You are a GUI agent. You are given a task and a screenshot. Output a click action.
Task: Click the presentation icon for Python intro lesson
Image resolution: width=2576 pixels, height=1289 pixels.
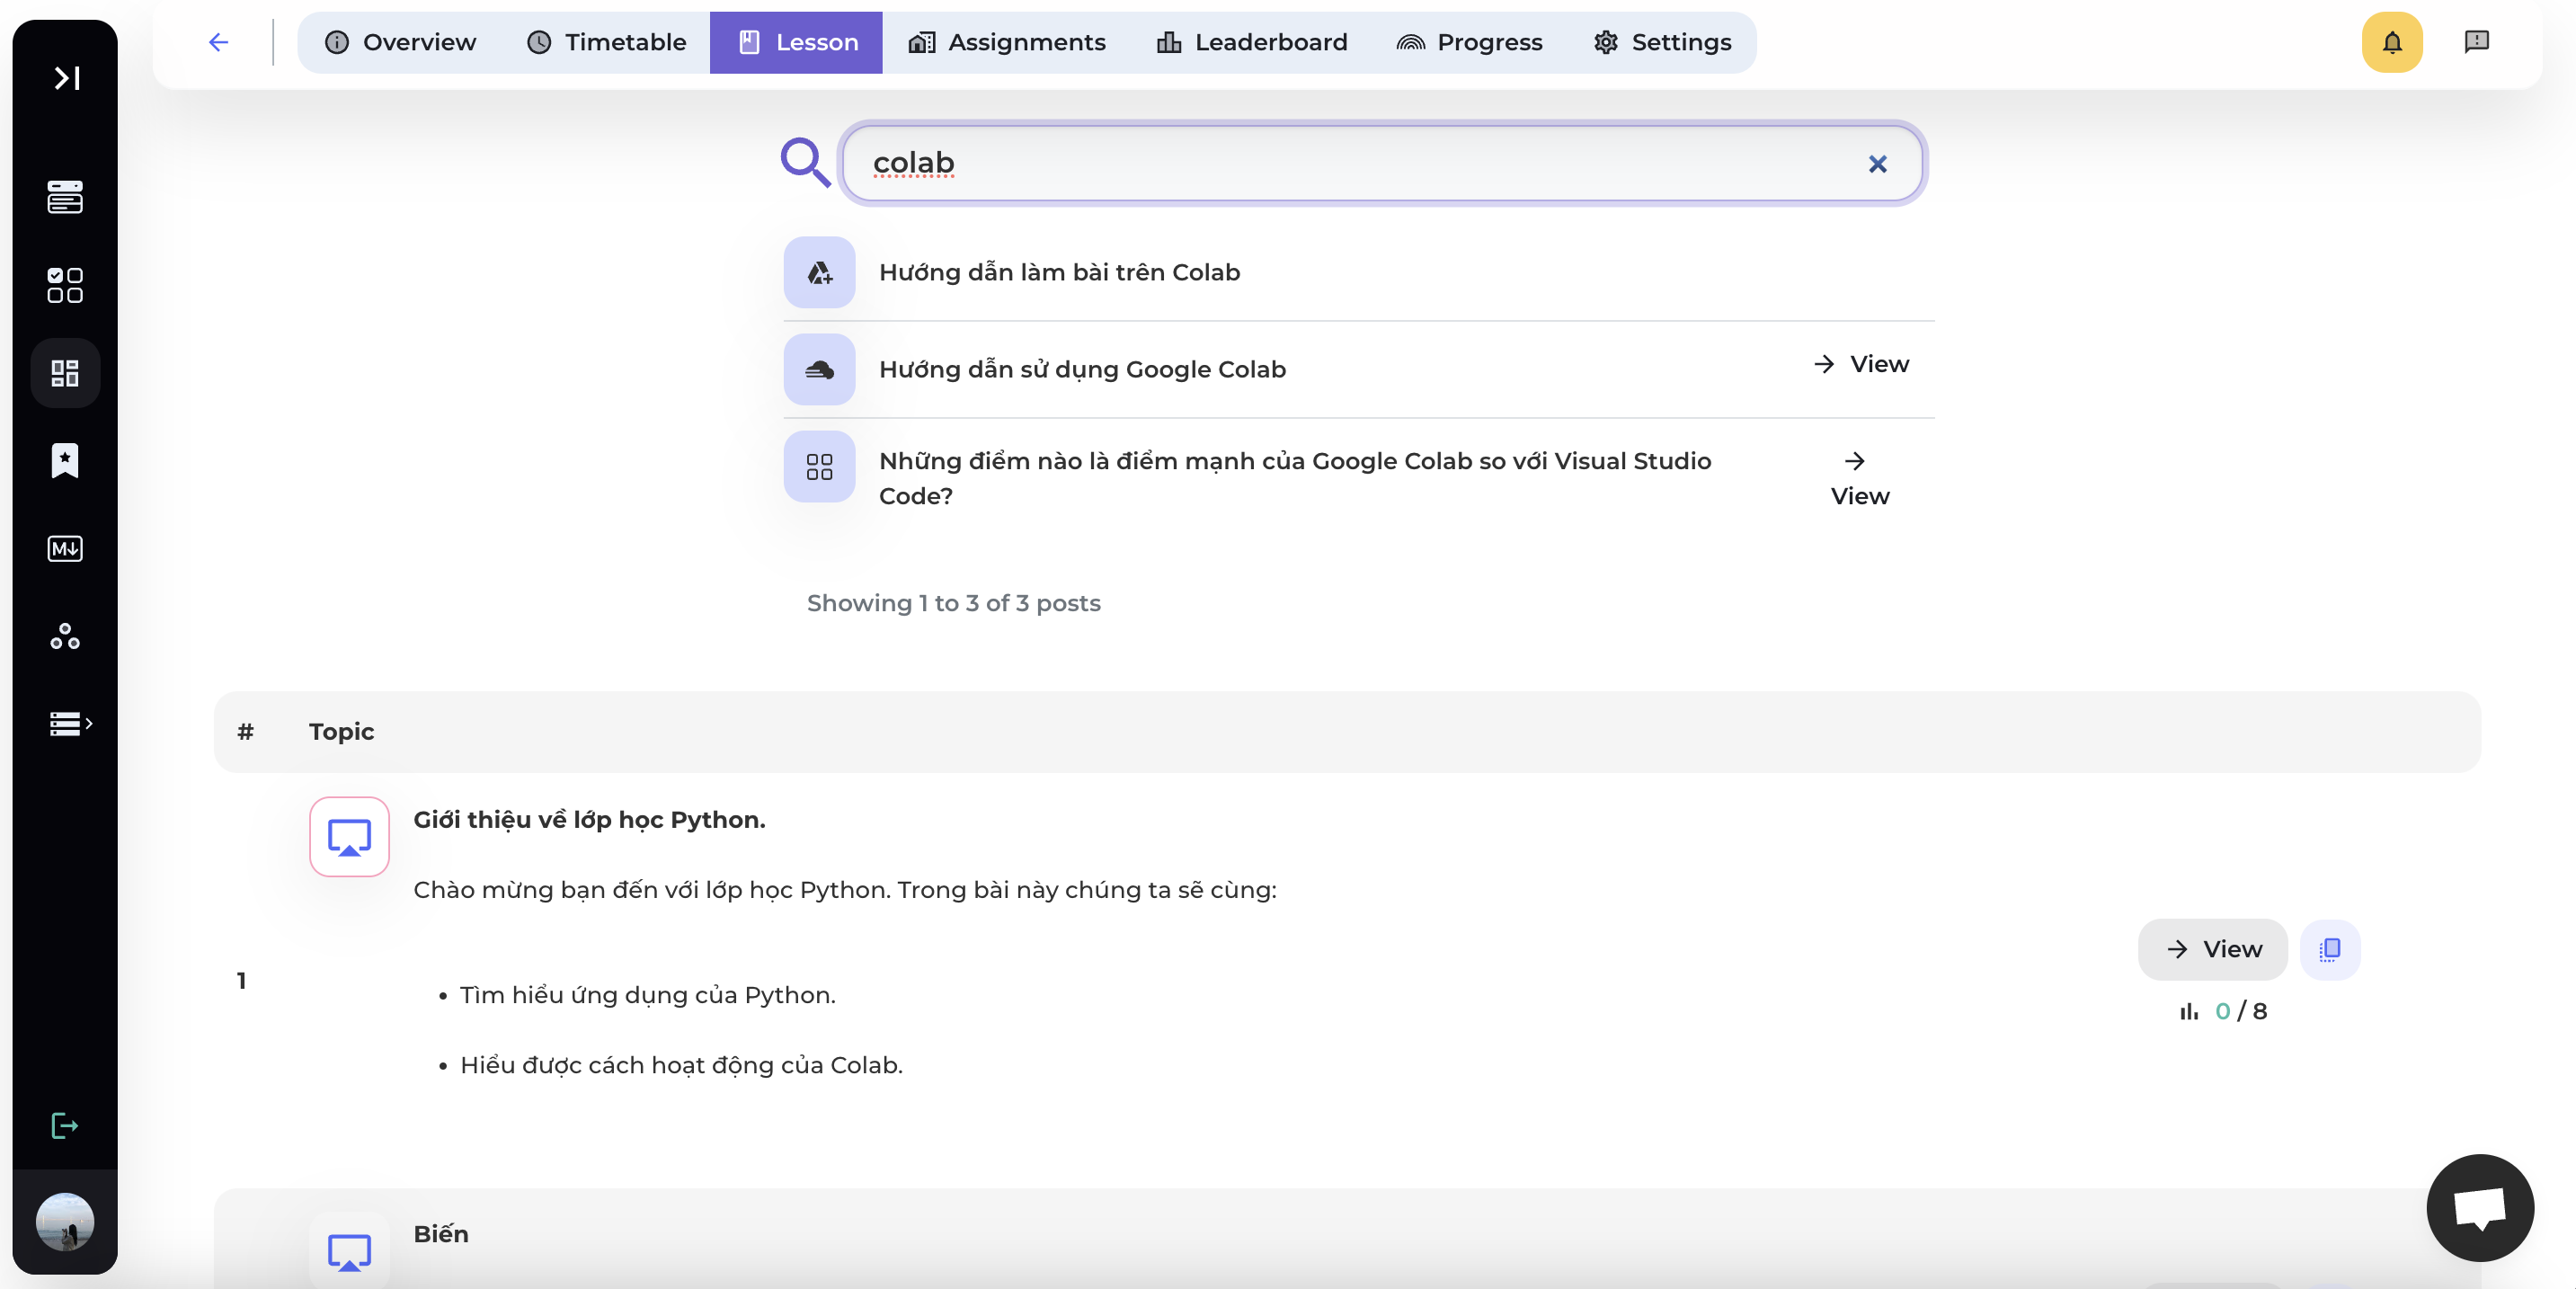[349, 837]
